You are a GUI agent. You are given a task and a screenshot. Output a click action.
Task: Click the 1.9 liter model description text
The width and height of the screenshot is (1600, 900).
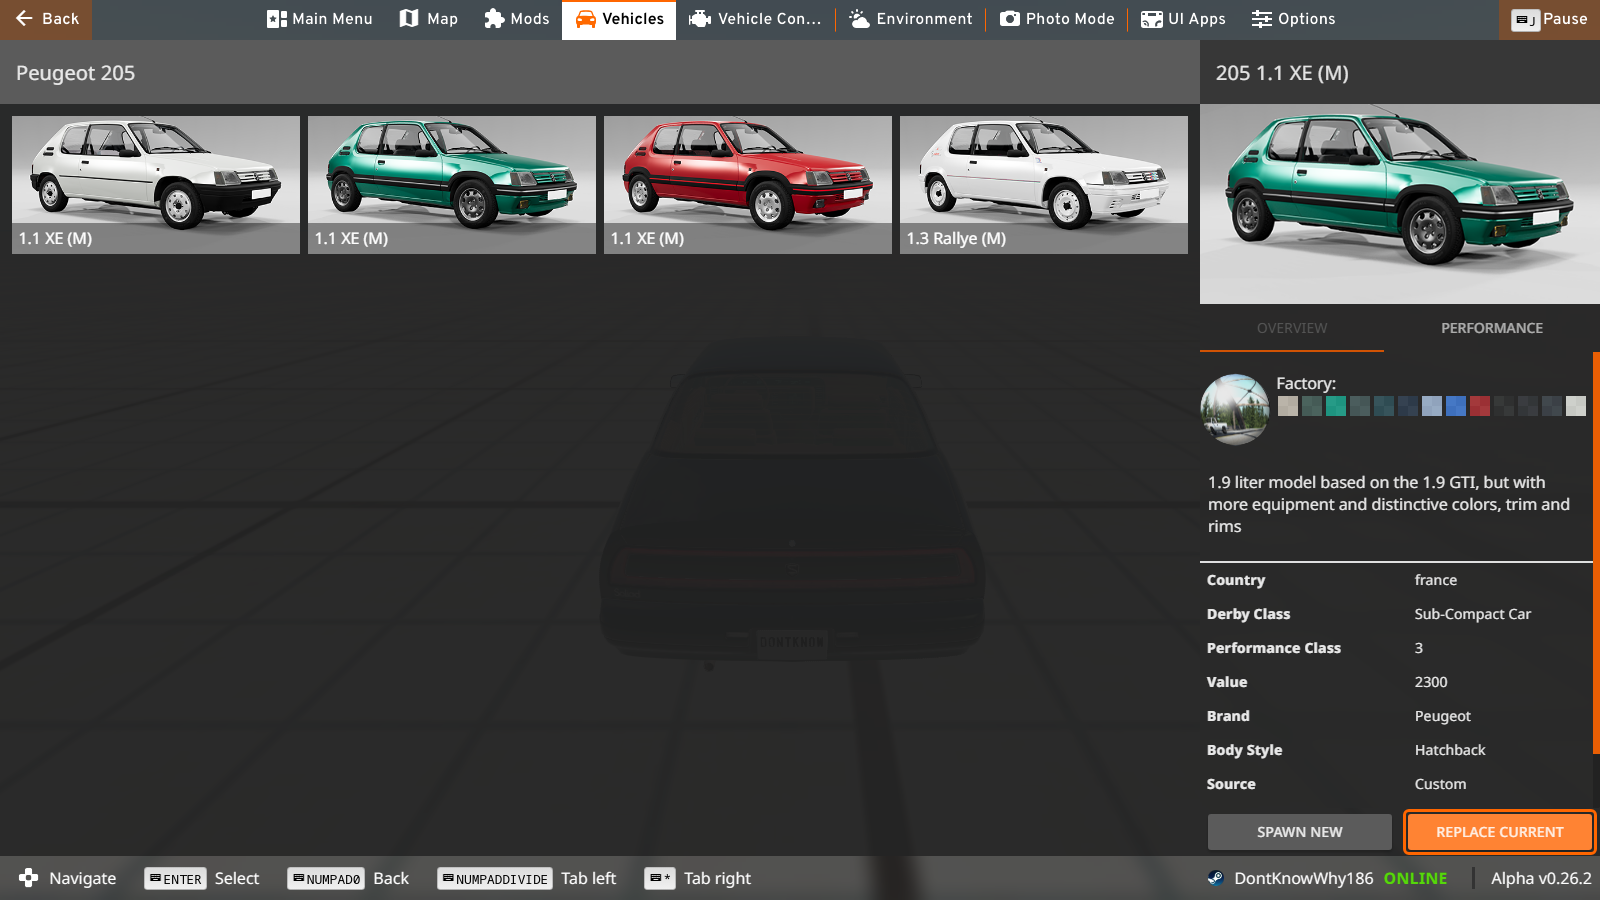1389,504
